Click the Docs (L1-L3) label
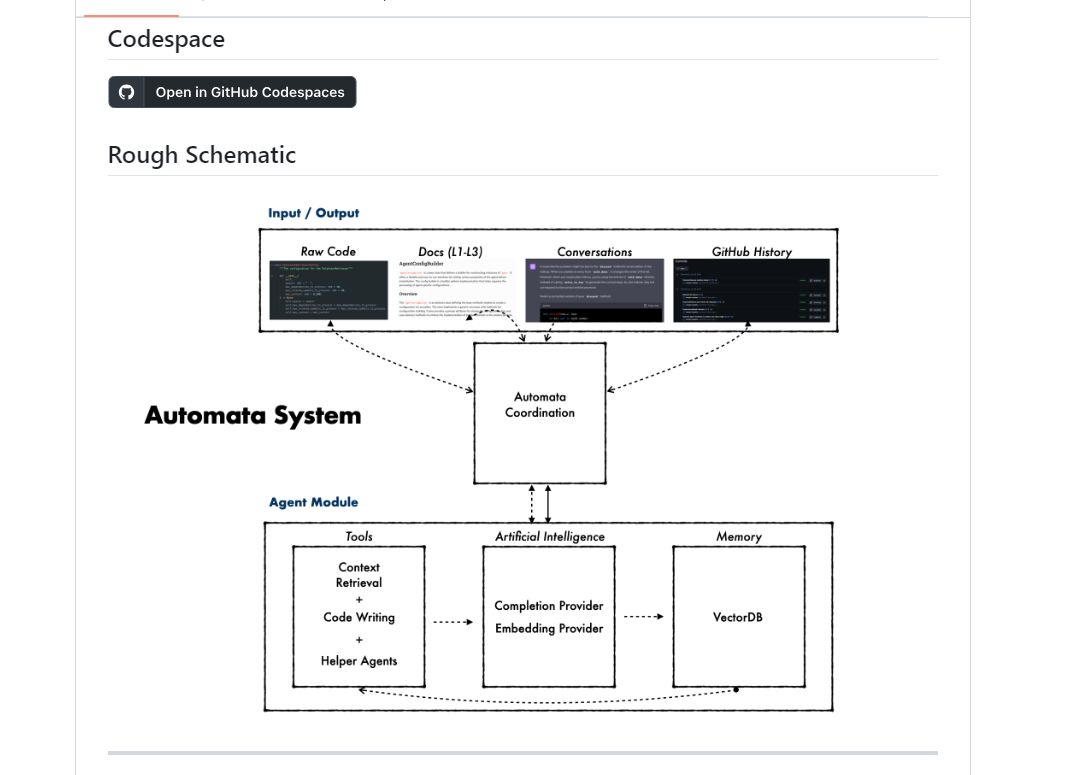This screenshot has height=775, width=1083. pyautogui.click(x=450, y=251)
